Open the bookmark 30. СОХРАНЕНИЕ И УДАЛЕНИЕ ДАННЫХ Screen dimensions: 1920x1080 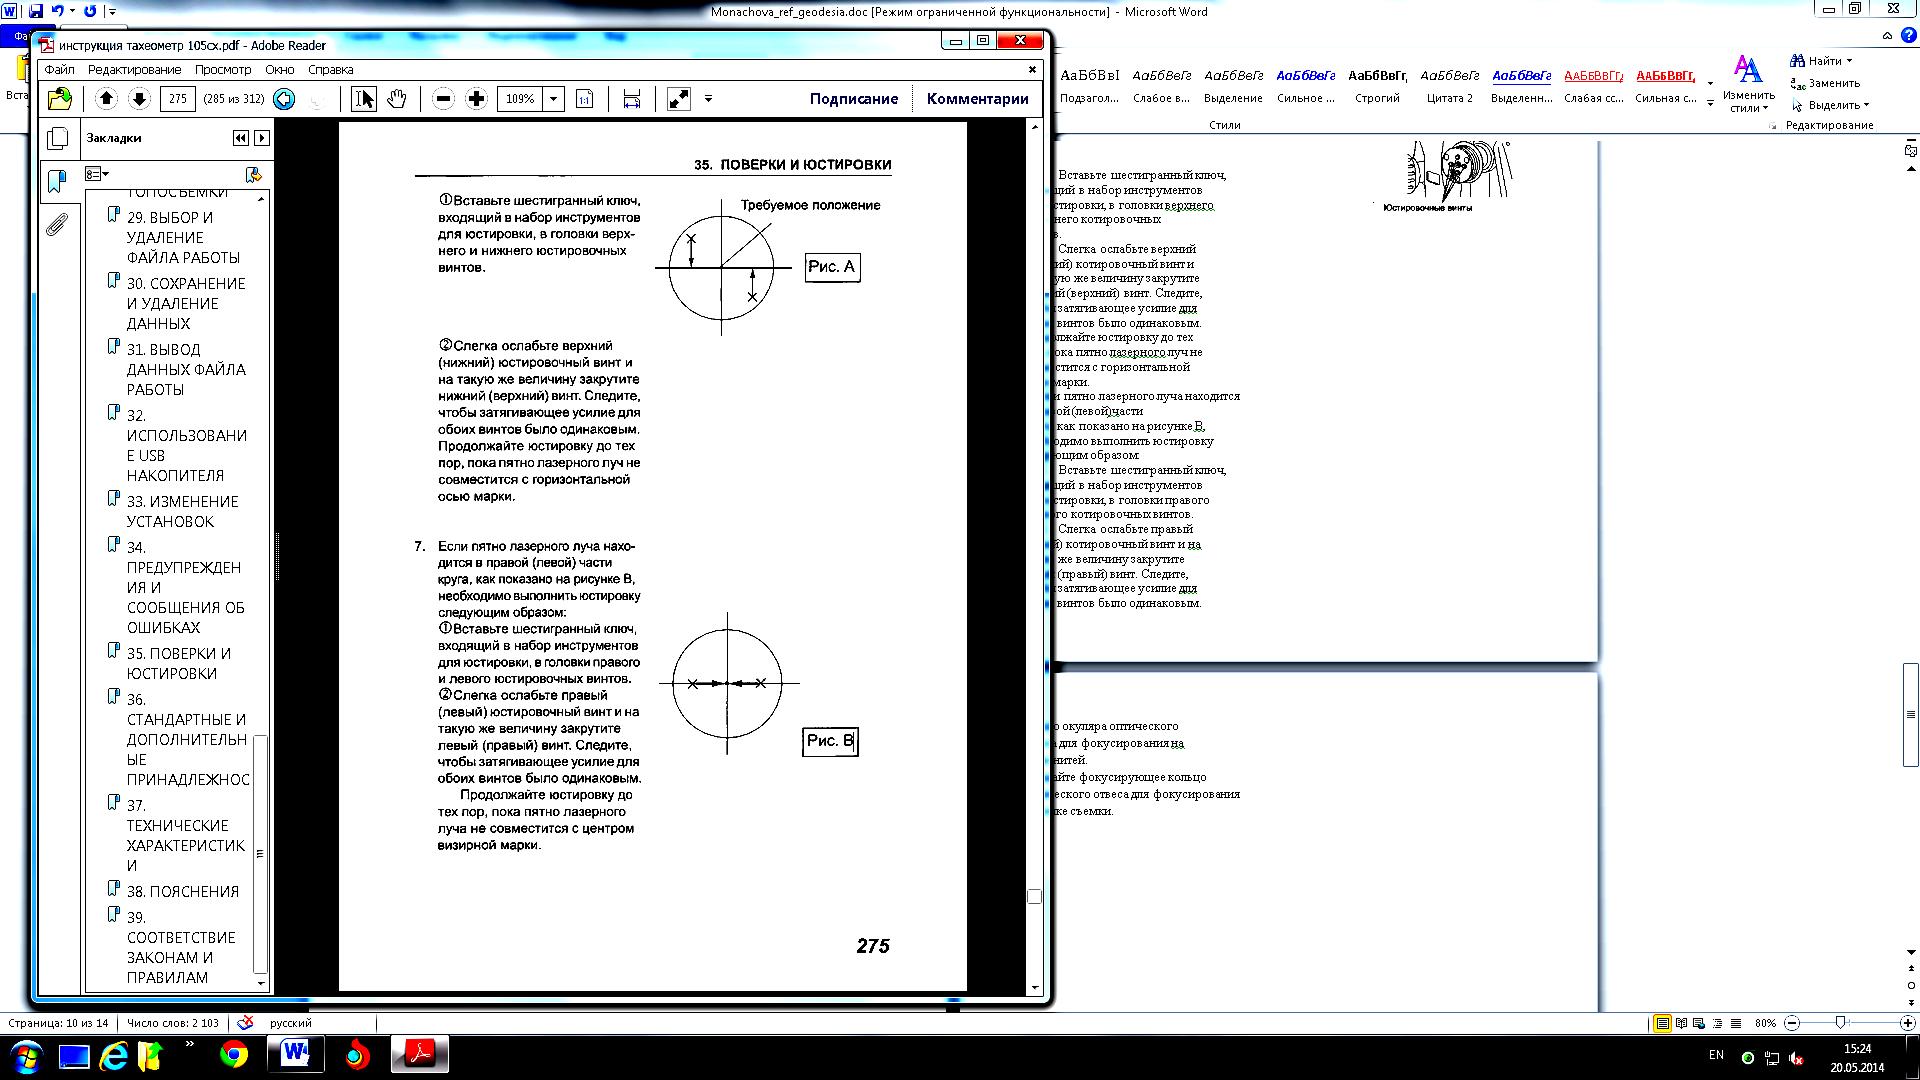tap(185, 303)
